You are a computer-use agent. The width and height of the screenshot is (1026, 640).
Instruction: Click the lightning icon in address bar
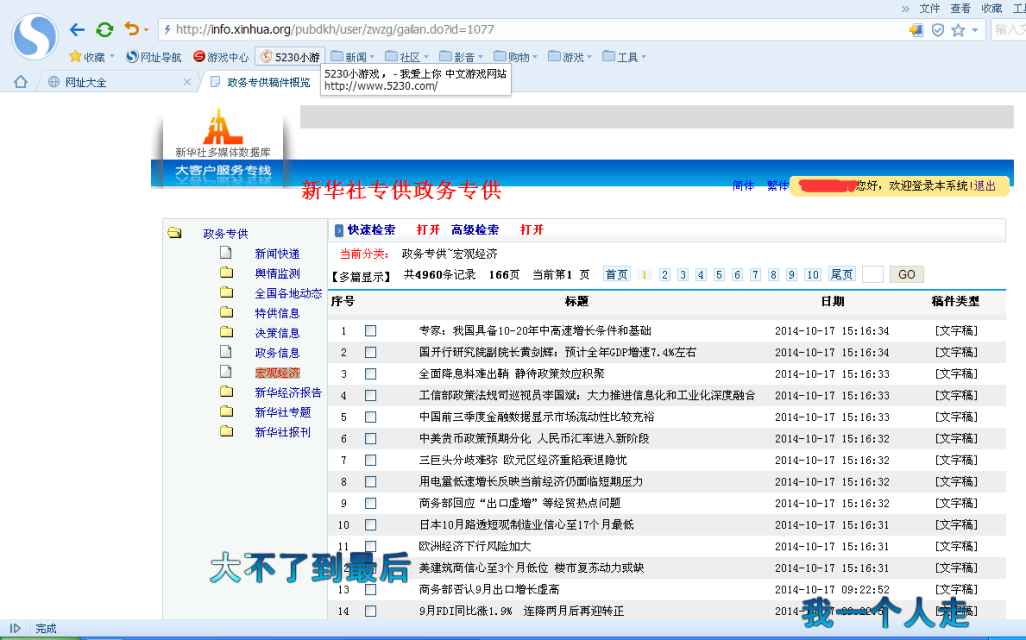pos(168,29)
